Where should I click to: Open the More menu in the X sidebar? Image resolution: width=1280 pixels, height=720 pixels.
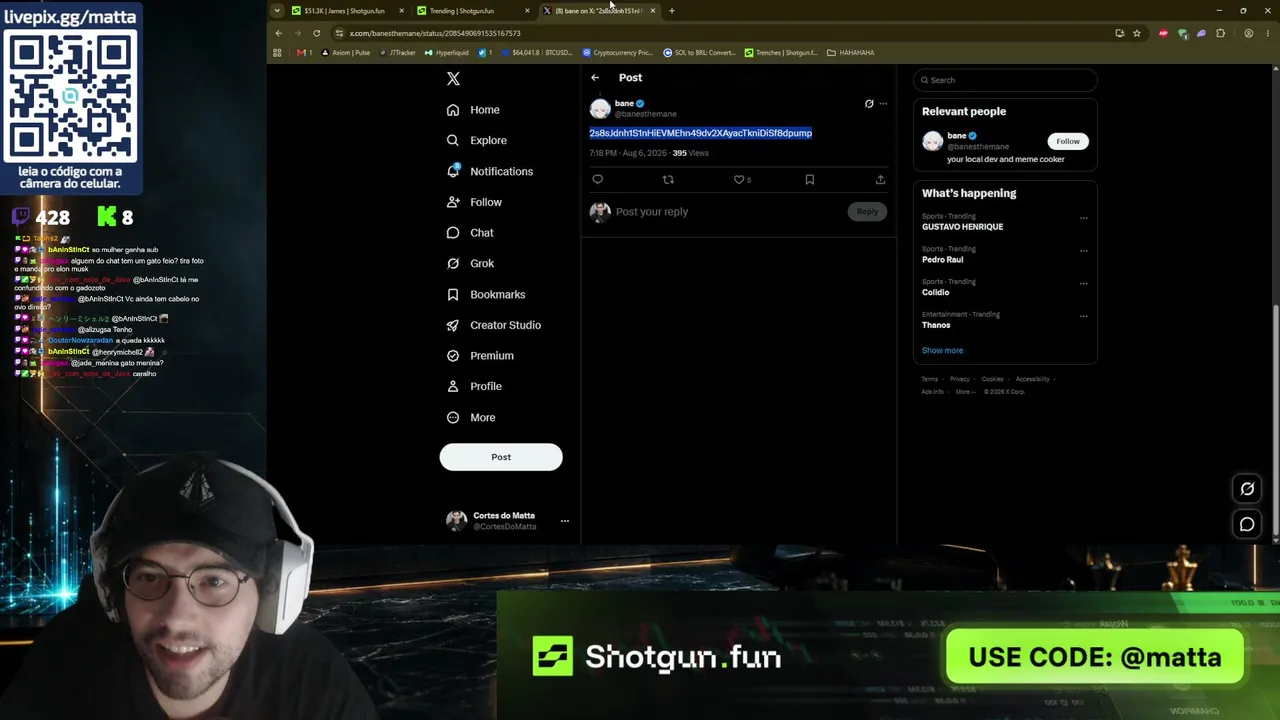pos(471,418)
